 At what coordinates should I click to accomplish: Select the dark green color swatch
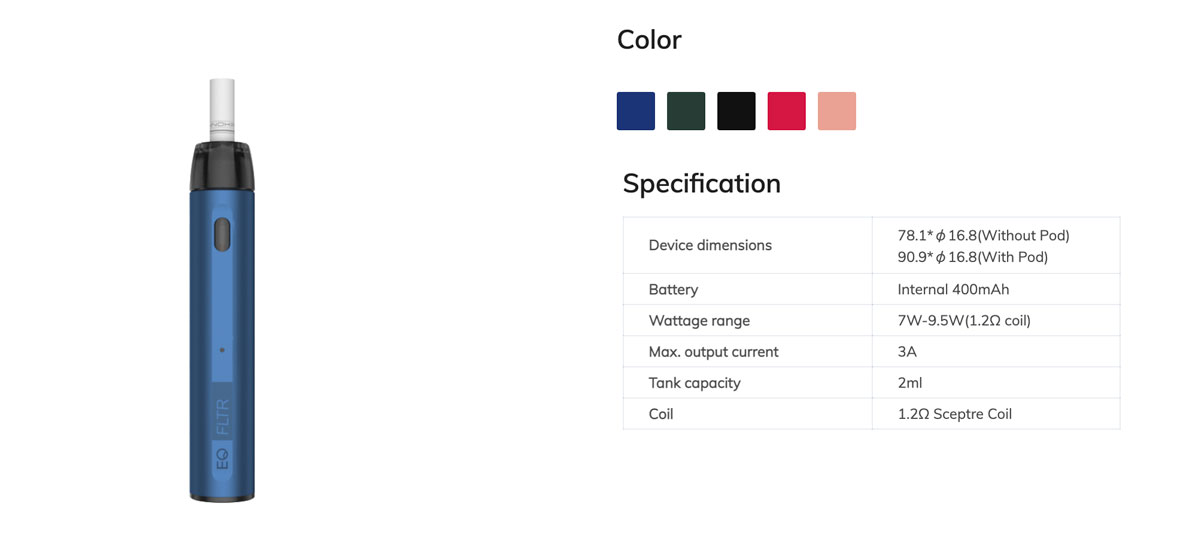pyautogui.click(x=686, y=111)
